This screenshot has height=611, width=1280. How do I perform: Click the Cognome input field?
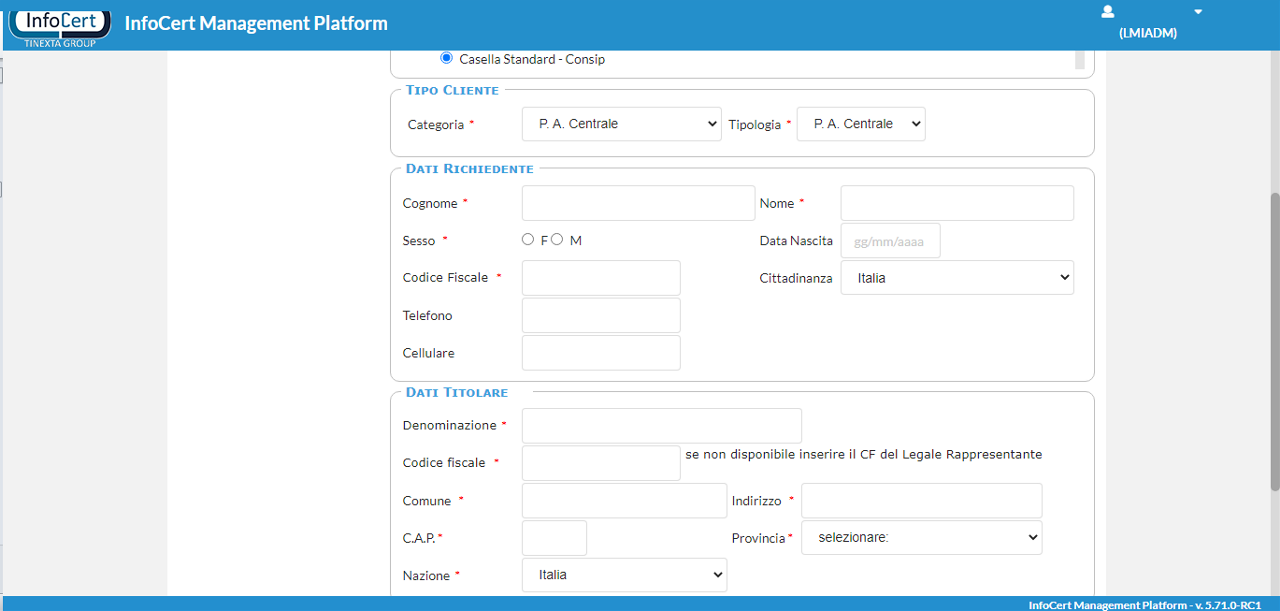[x=638, y=203]
